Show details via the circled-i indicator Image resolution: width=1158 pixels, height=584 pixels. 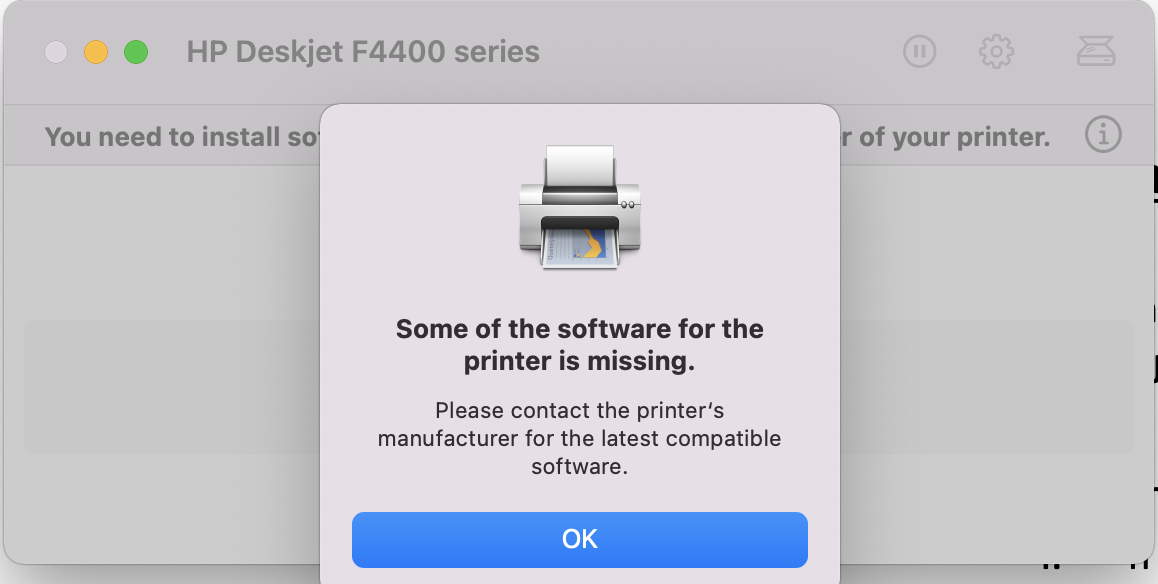pyautogui.click(x=1102, y=136)
